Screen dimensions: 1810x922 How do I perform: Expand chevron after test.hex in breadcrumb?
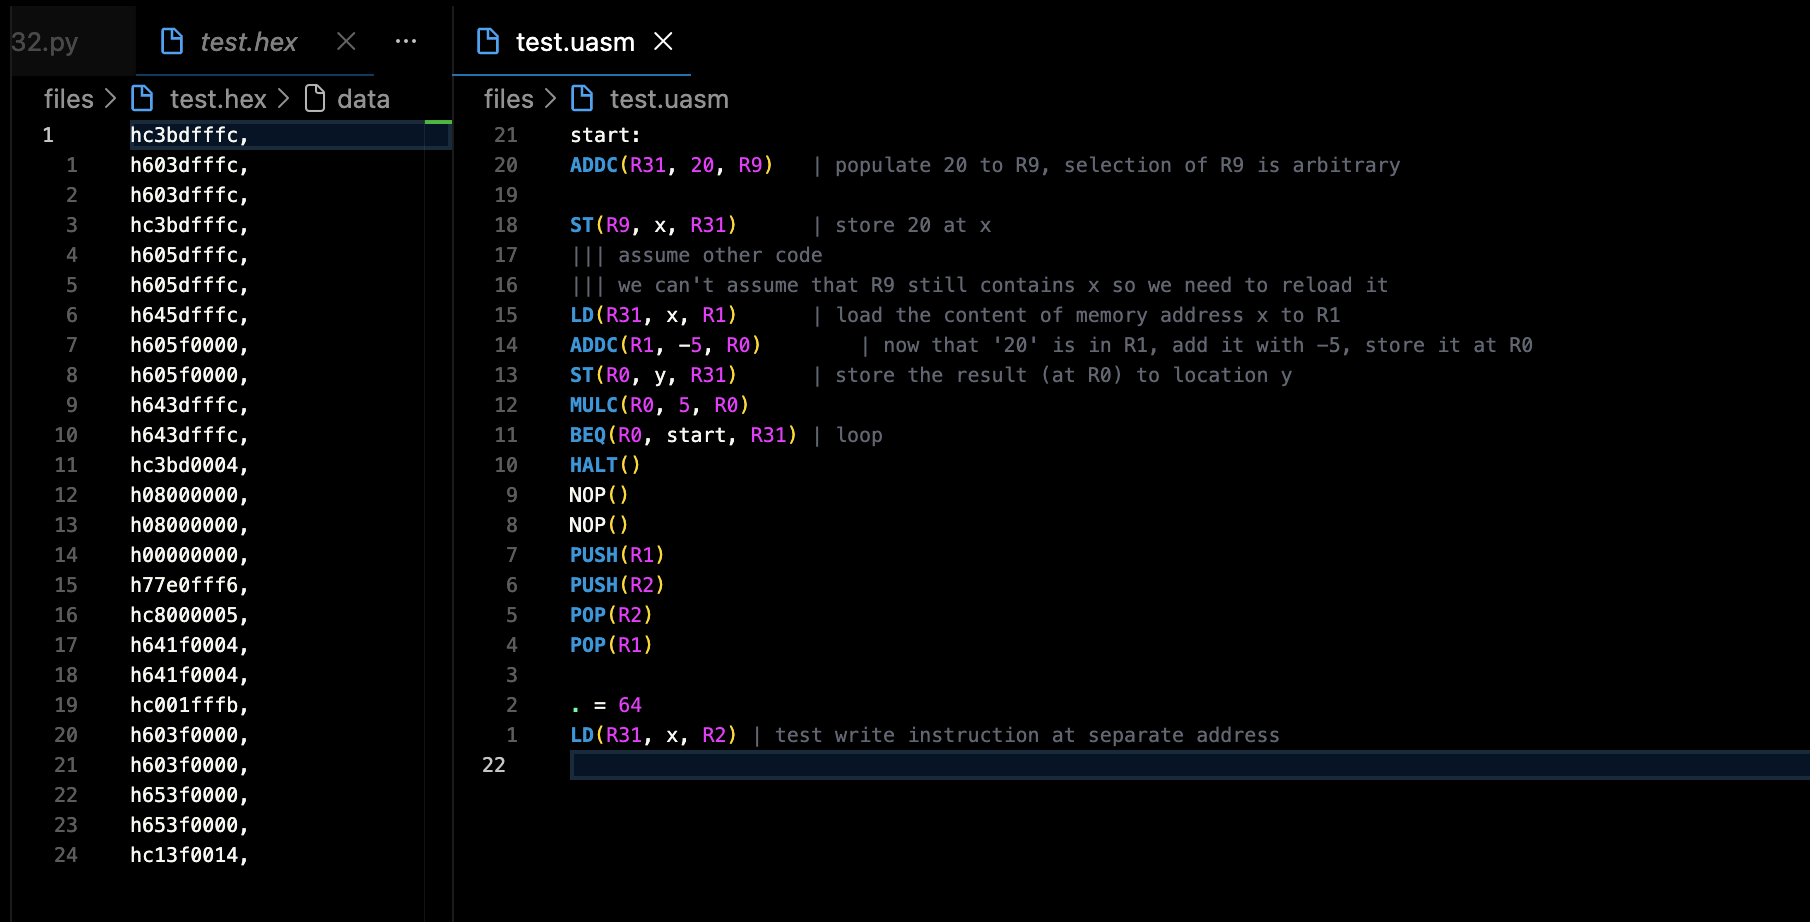284,98
